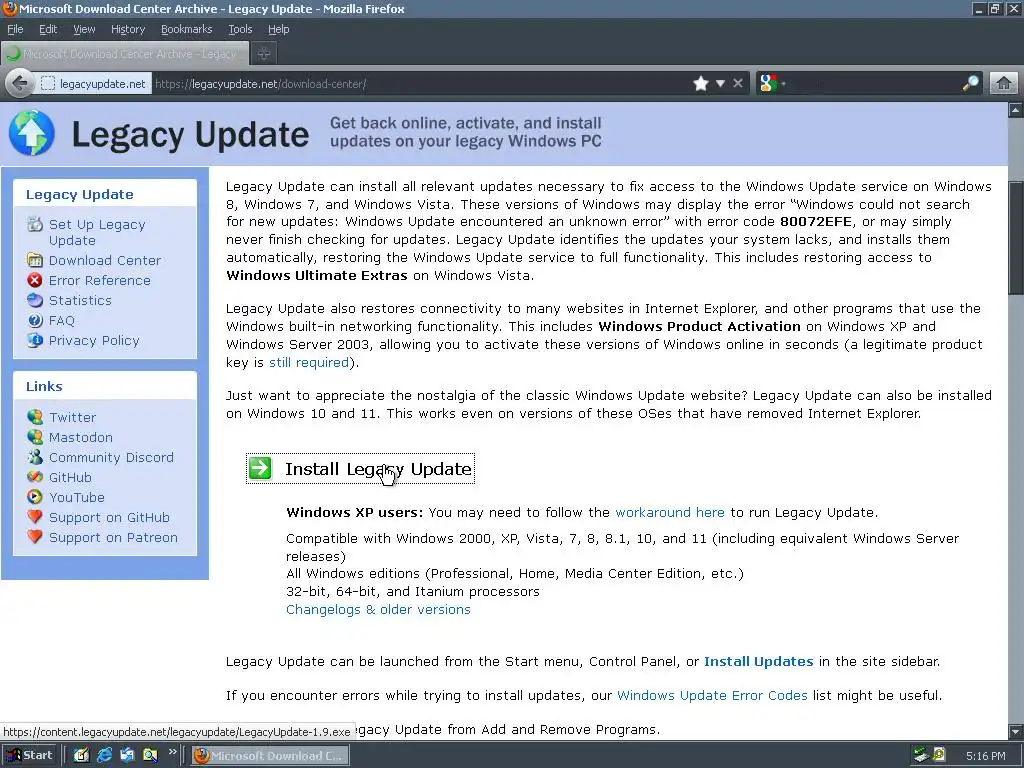The width and height of the screenshot is (1024, 768).
Task: Stop loading with the X button
Action: click(738, 84)
